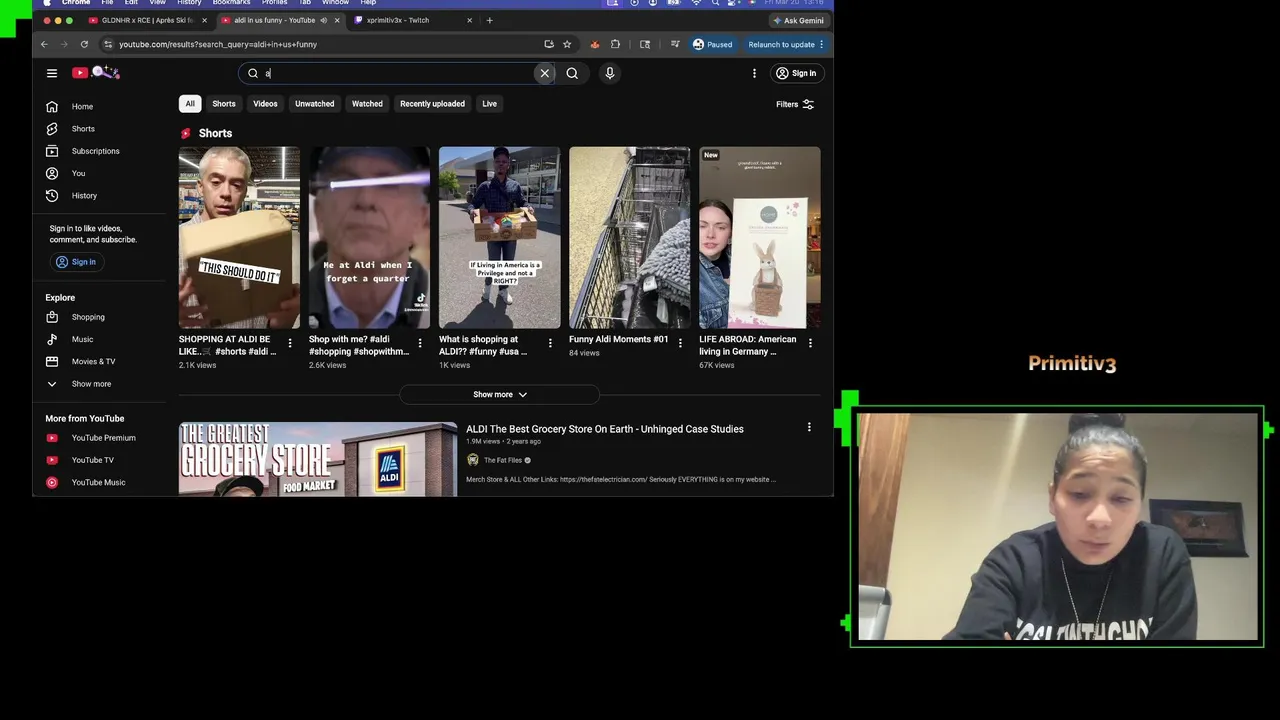Screen dimensions: 1280x720
Task: Bookmark this page with star icon
Action: (567, 44)
